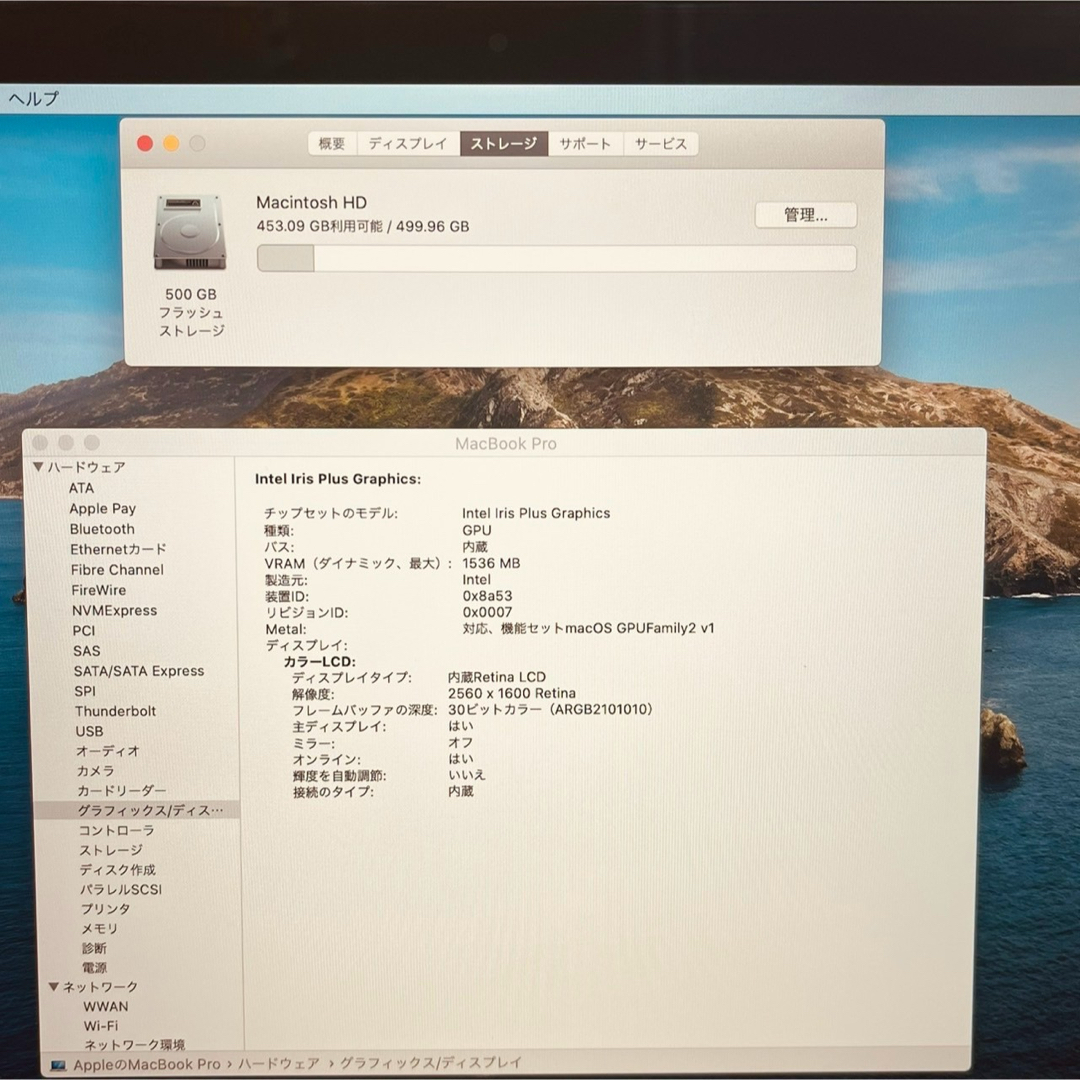Select 電源 in the sidebar

tap(94, 968)
